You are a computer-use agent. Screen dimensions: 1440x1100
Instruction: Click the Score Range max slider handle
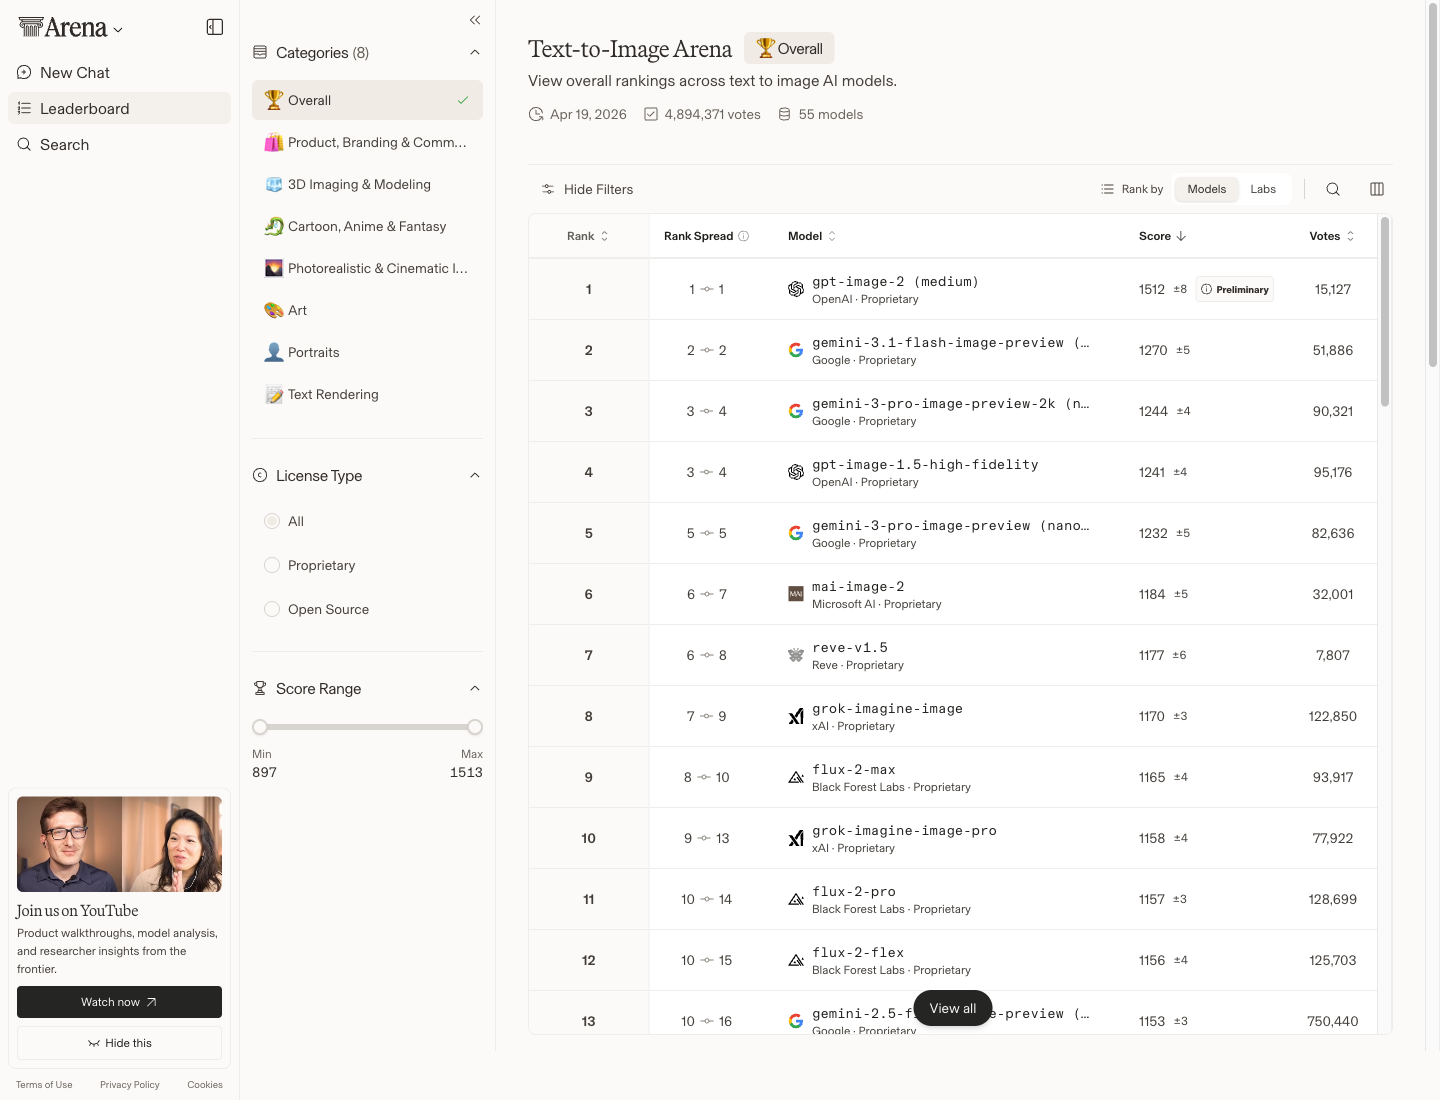[475, 727]
